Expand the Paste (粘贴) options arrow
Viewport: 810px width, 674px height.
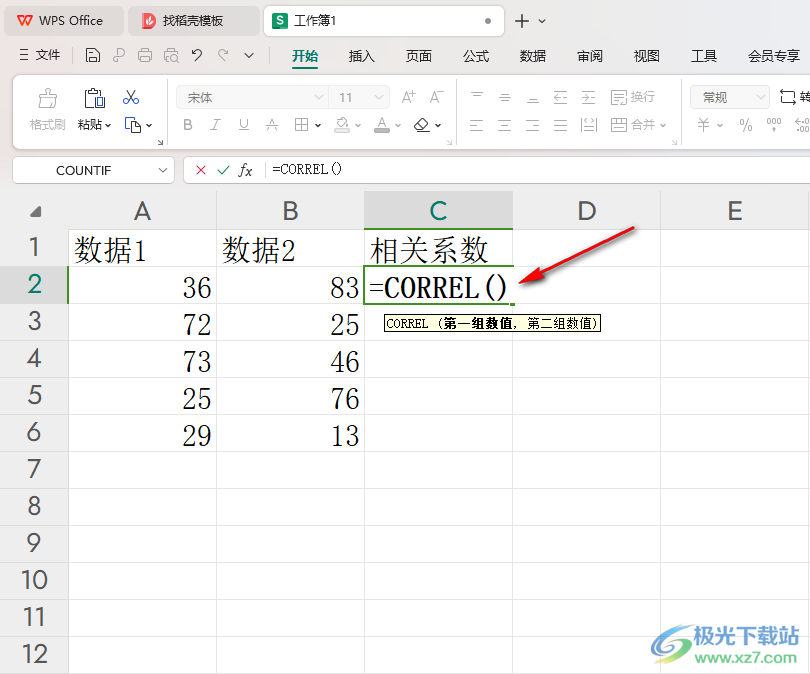[108, 125]
